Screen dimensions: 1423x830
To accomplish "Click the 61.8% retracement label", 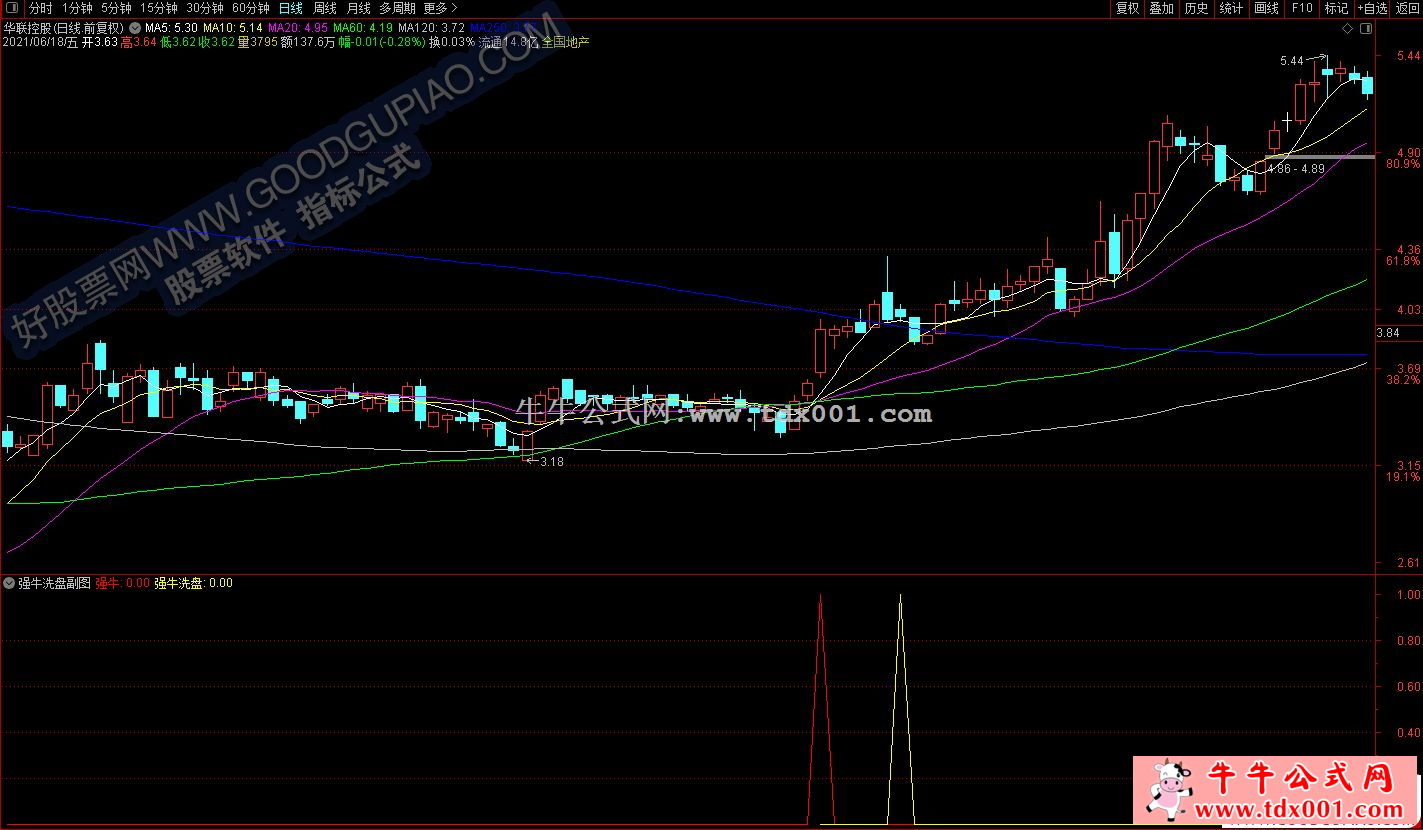I will [1403, 261].
